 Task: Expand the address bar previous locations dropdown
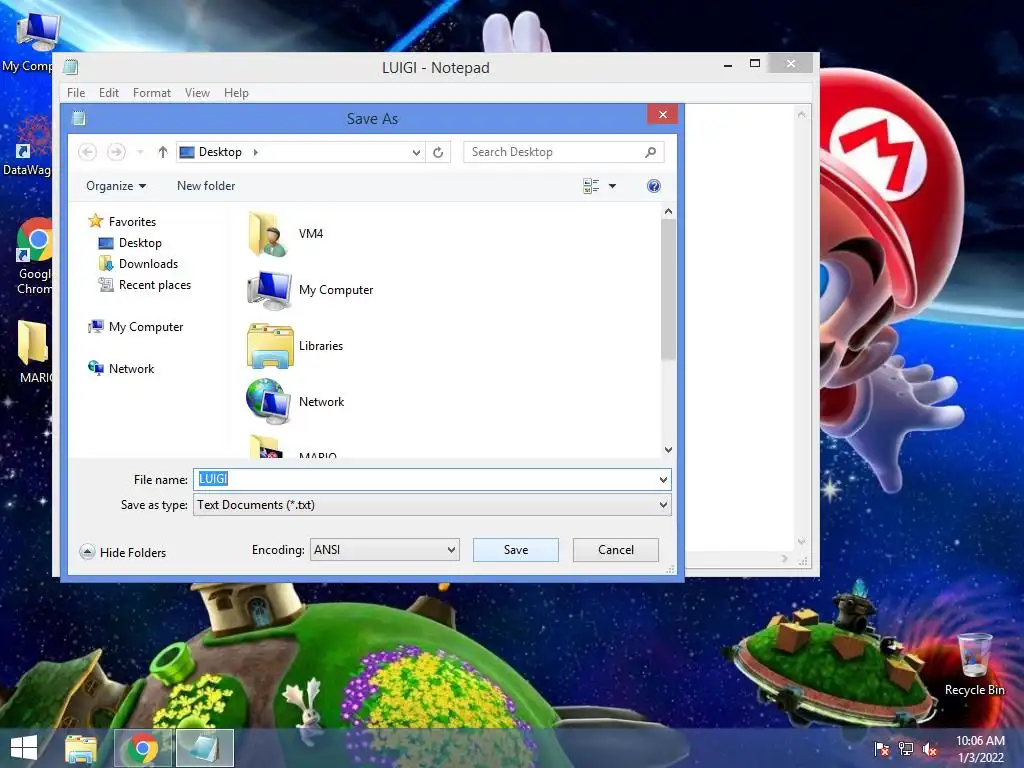tap(416, 152)
